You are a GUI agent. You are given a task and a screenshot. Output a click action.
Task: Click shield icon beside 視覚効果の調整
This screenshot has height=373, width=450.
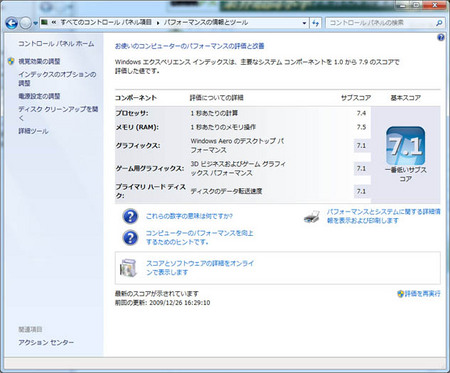[11, 61]
